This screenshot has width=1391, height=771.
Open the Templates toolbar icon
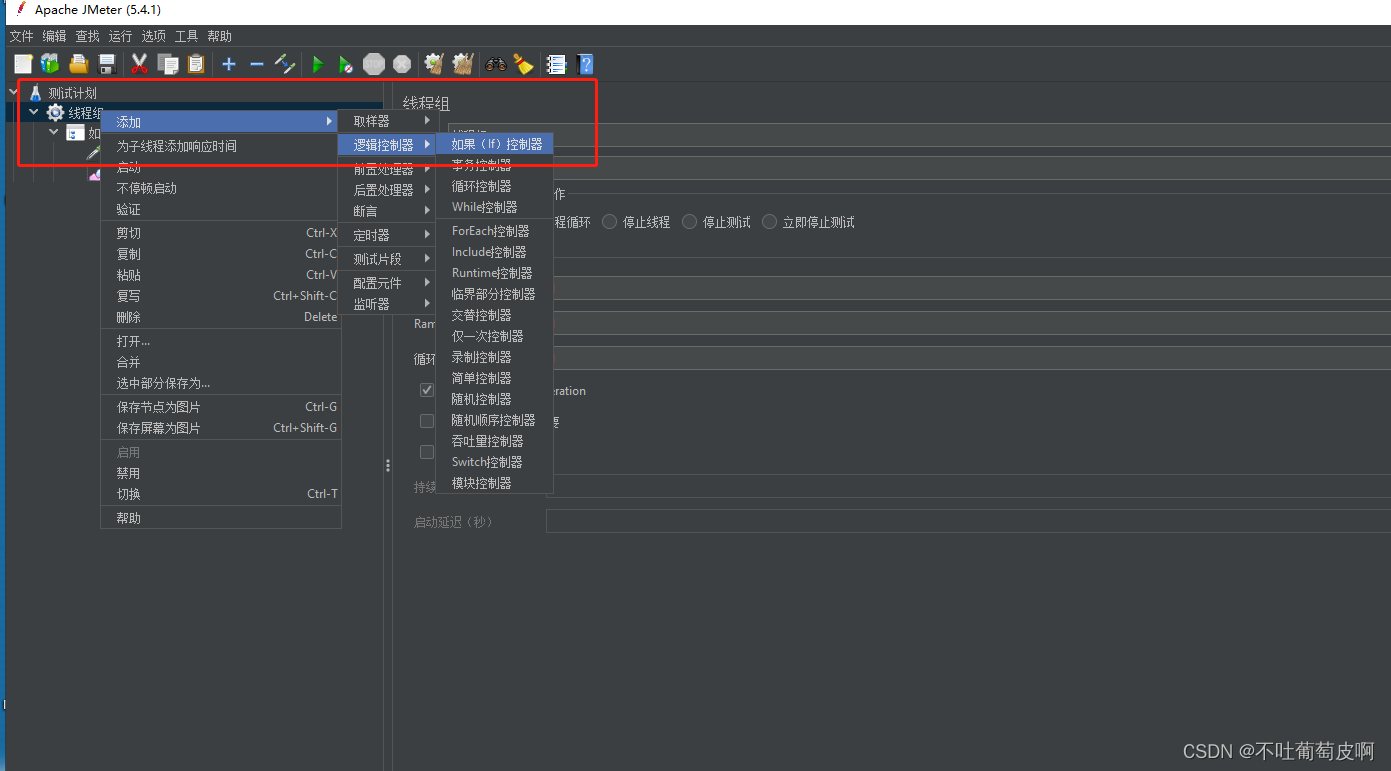pos(50,64)
